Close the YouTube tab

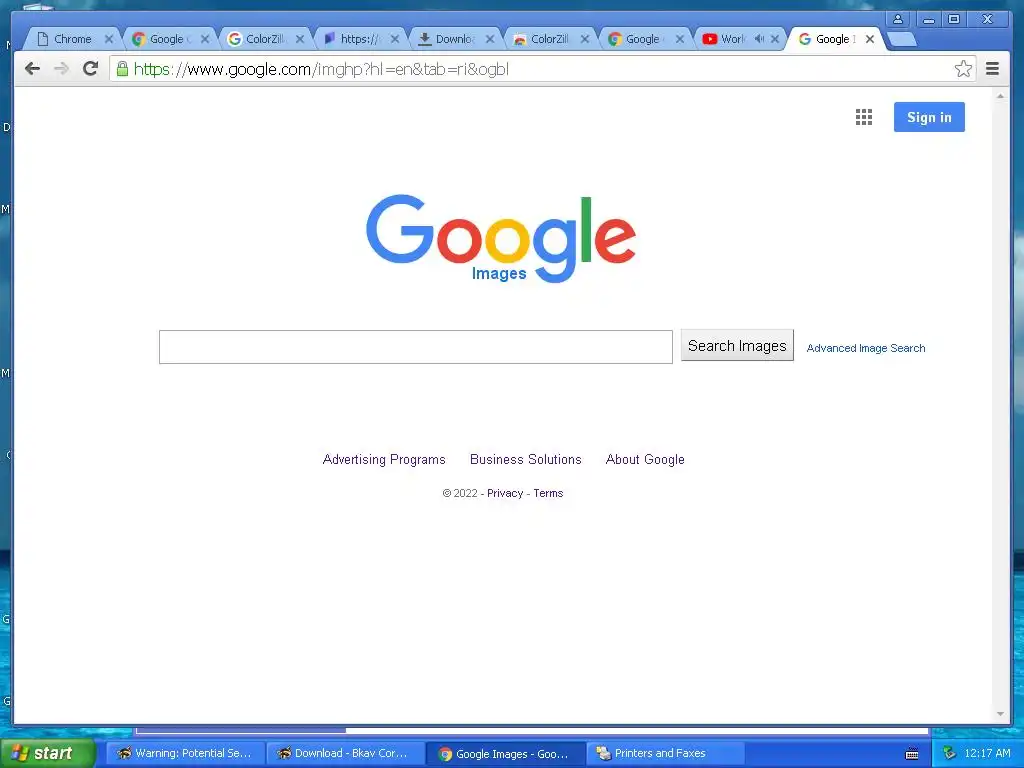click(775, 39)
